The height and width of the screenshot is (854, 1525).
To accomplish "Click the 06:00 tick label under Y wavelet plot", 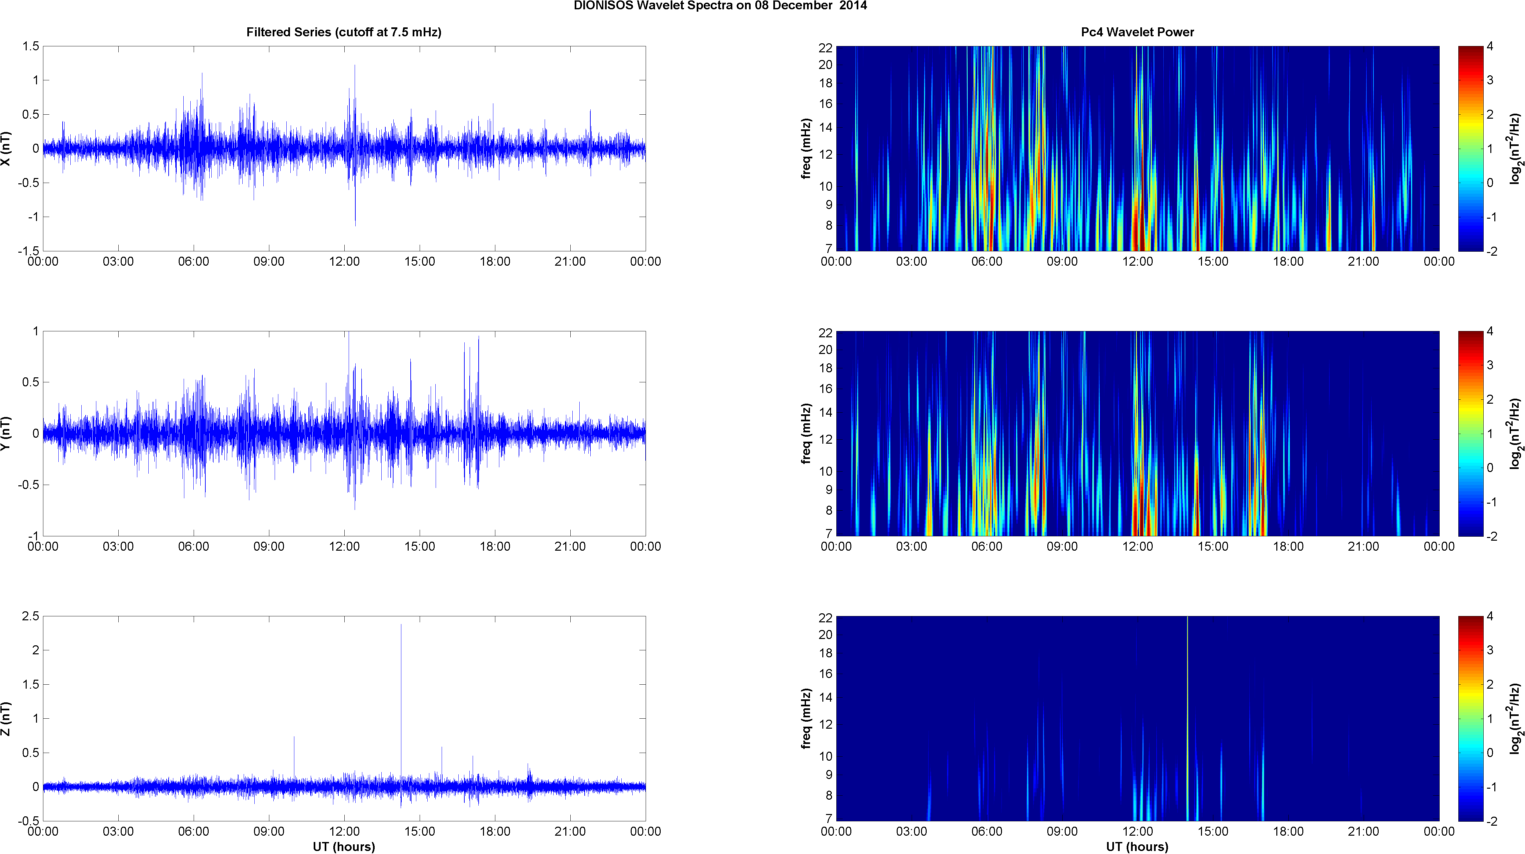I will (x=987, y=547).
